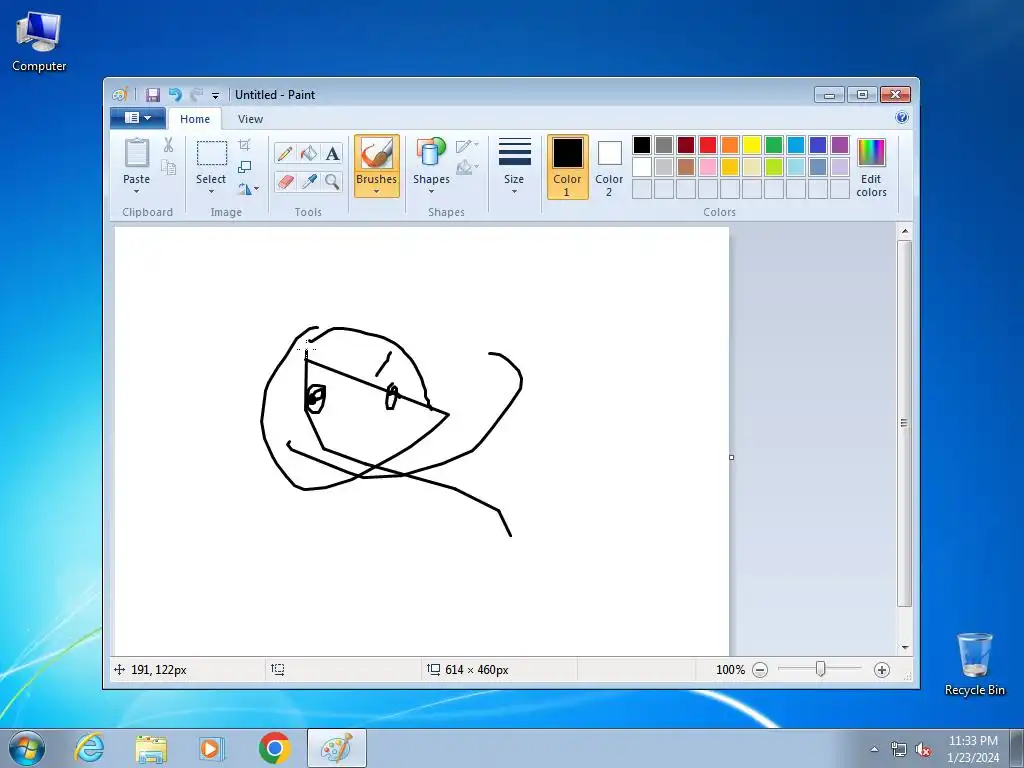Launch Google Chrome from taskbar
The height and width of the screenshot is (768, 1024).
tap(274, 748)
